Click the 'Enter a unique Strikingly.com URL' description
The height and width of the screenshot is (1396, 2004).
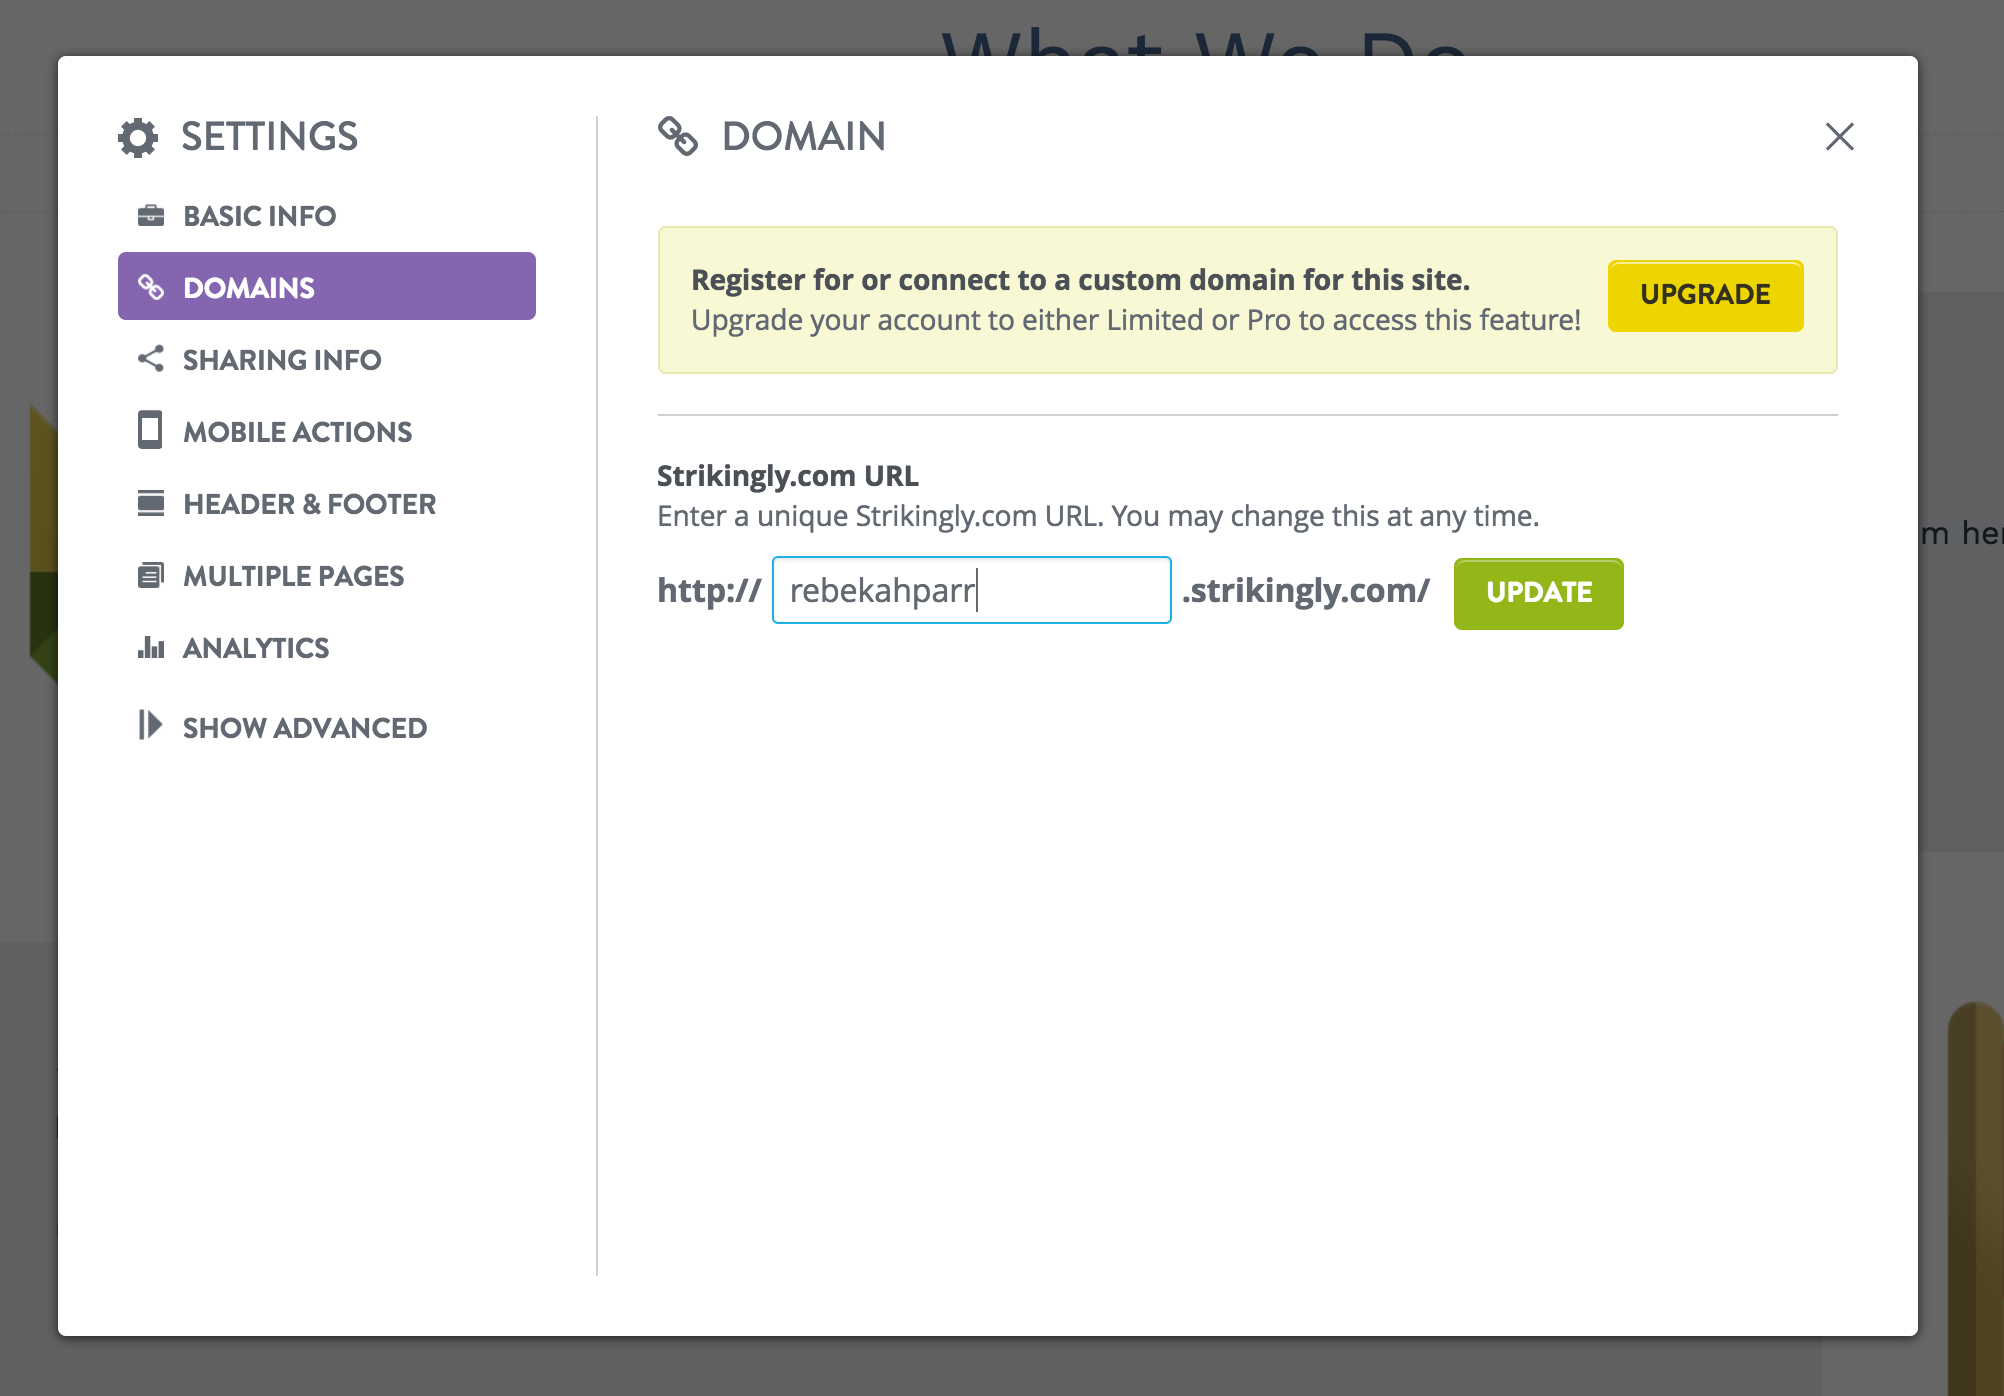(1097, 516)
